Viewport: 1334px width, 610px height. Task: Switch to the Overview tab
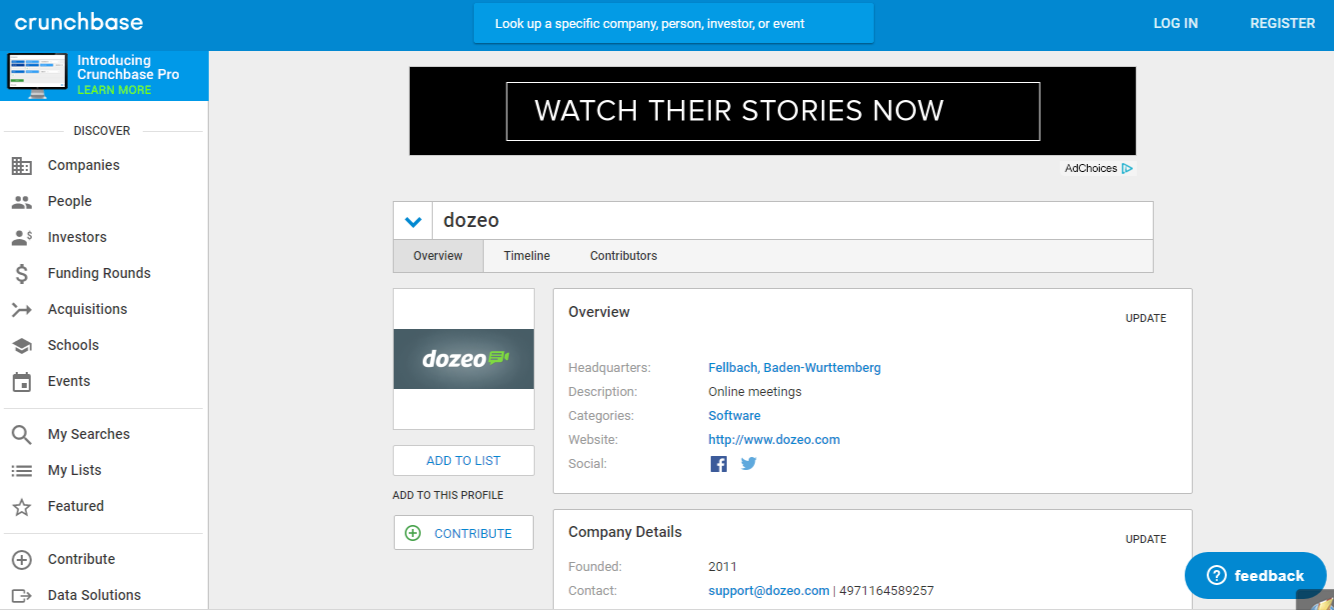click(438, 256)
